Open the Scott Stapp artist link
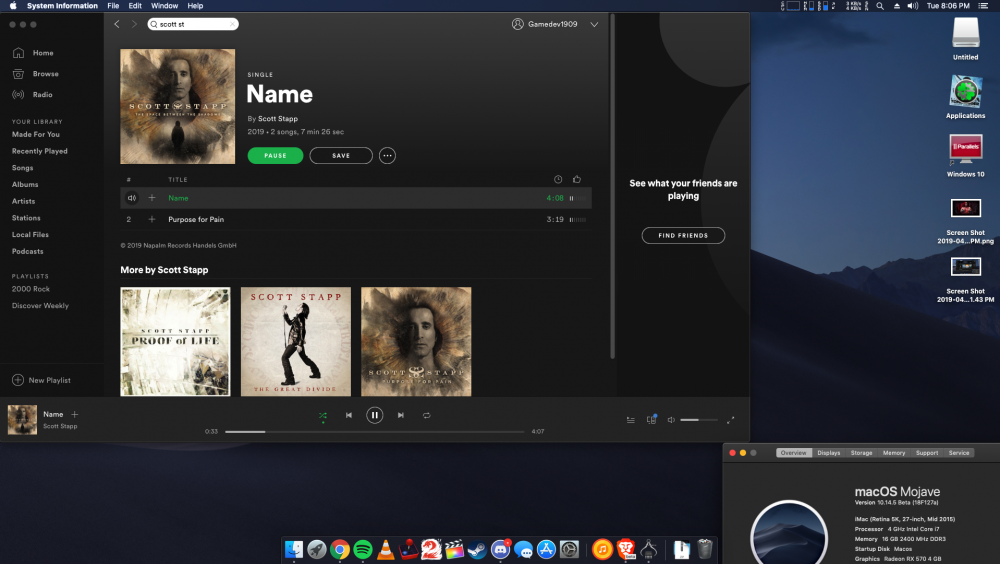 (278, 119)
